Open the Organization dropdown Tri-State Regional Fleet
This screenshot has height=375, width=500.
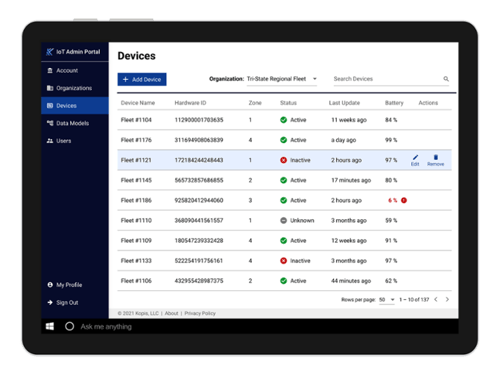coord(282,79)
